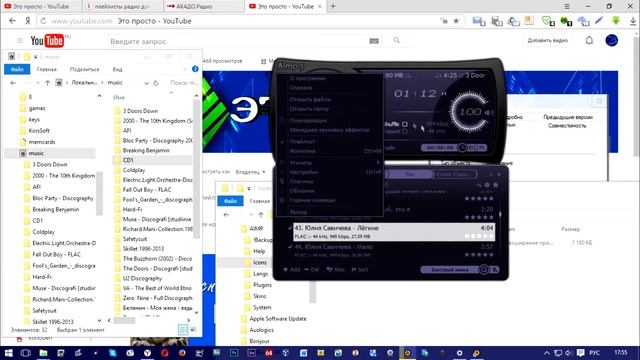This screenshot has height=360, width=640.
Task: Open Task View on the taskbar
Action: (25, 353)
